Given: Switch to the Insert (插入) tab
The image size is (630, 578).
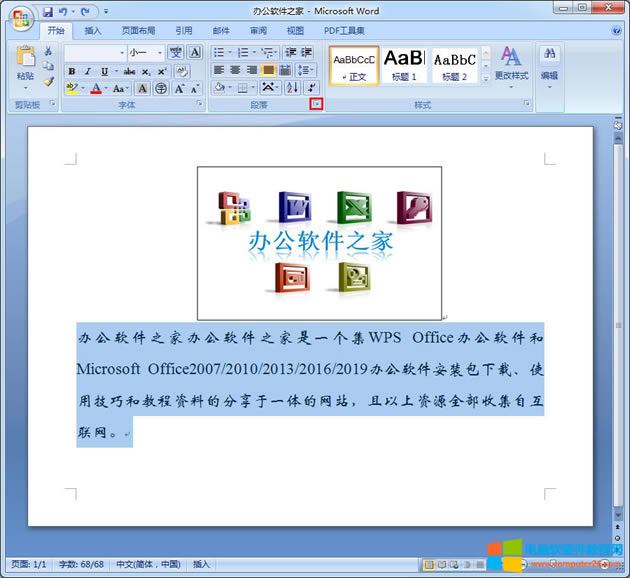Looking at the screenshot, I should [x=92, y=31].
